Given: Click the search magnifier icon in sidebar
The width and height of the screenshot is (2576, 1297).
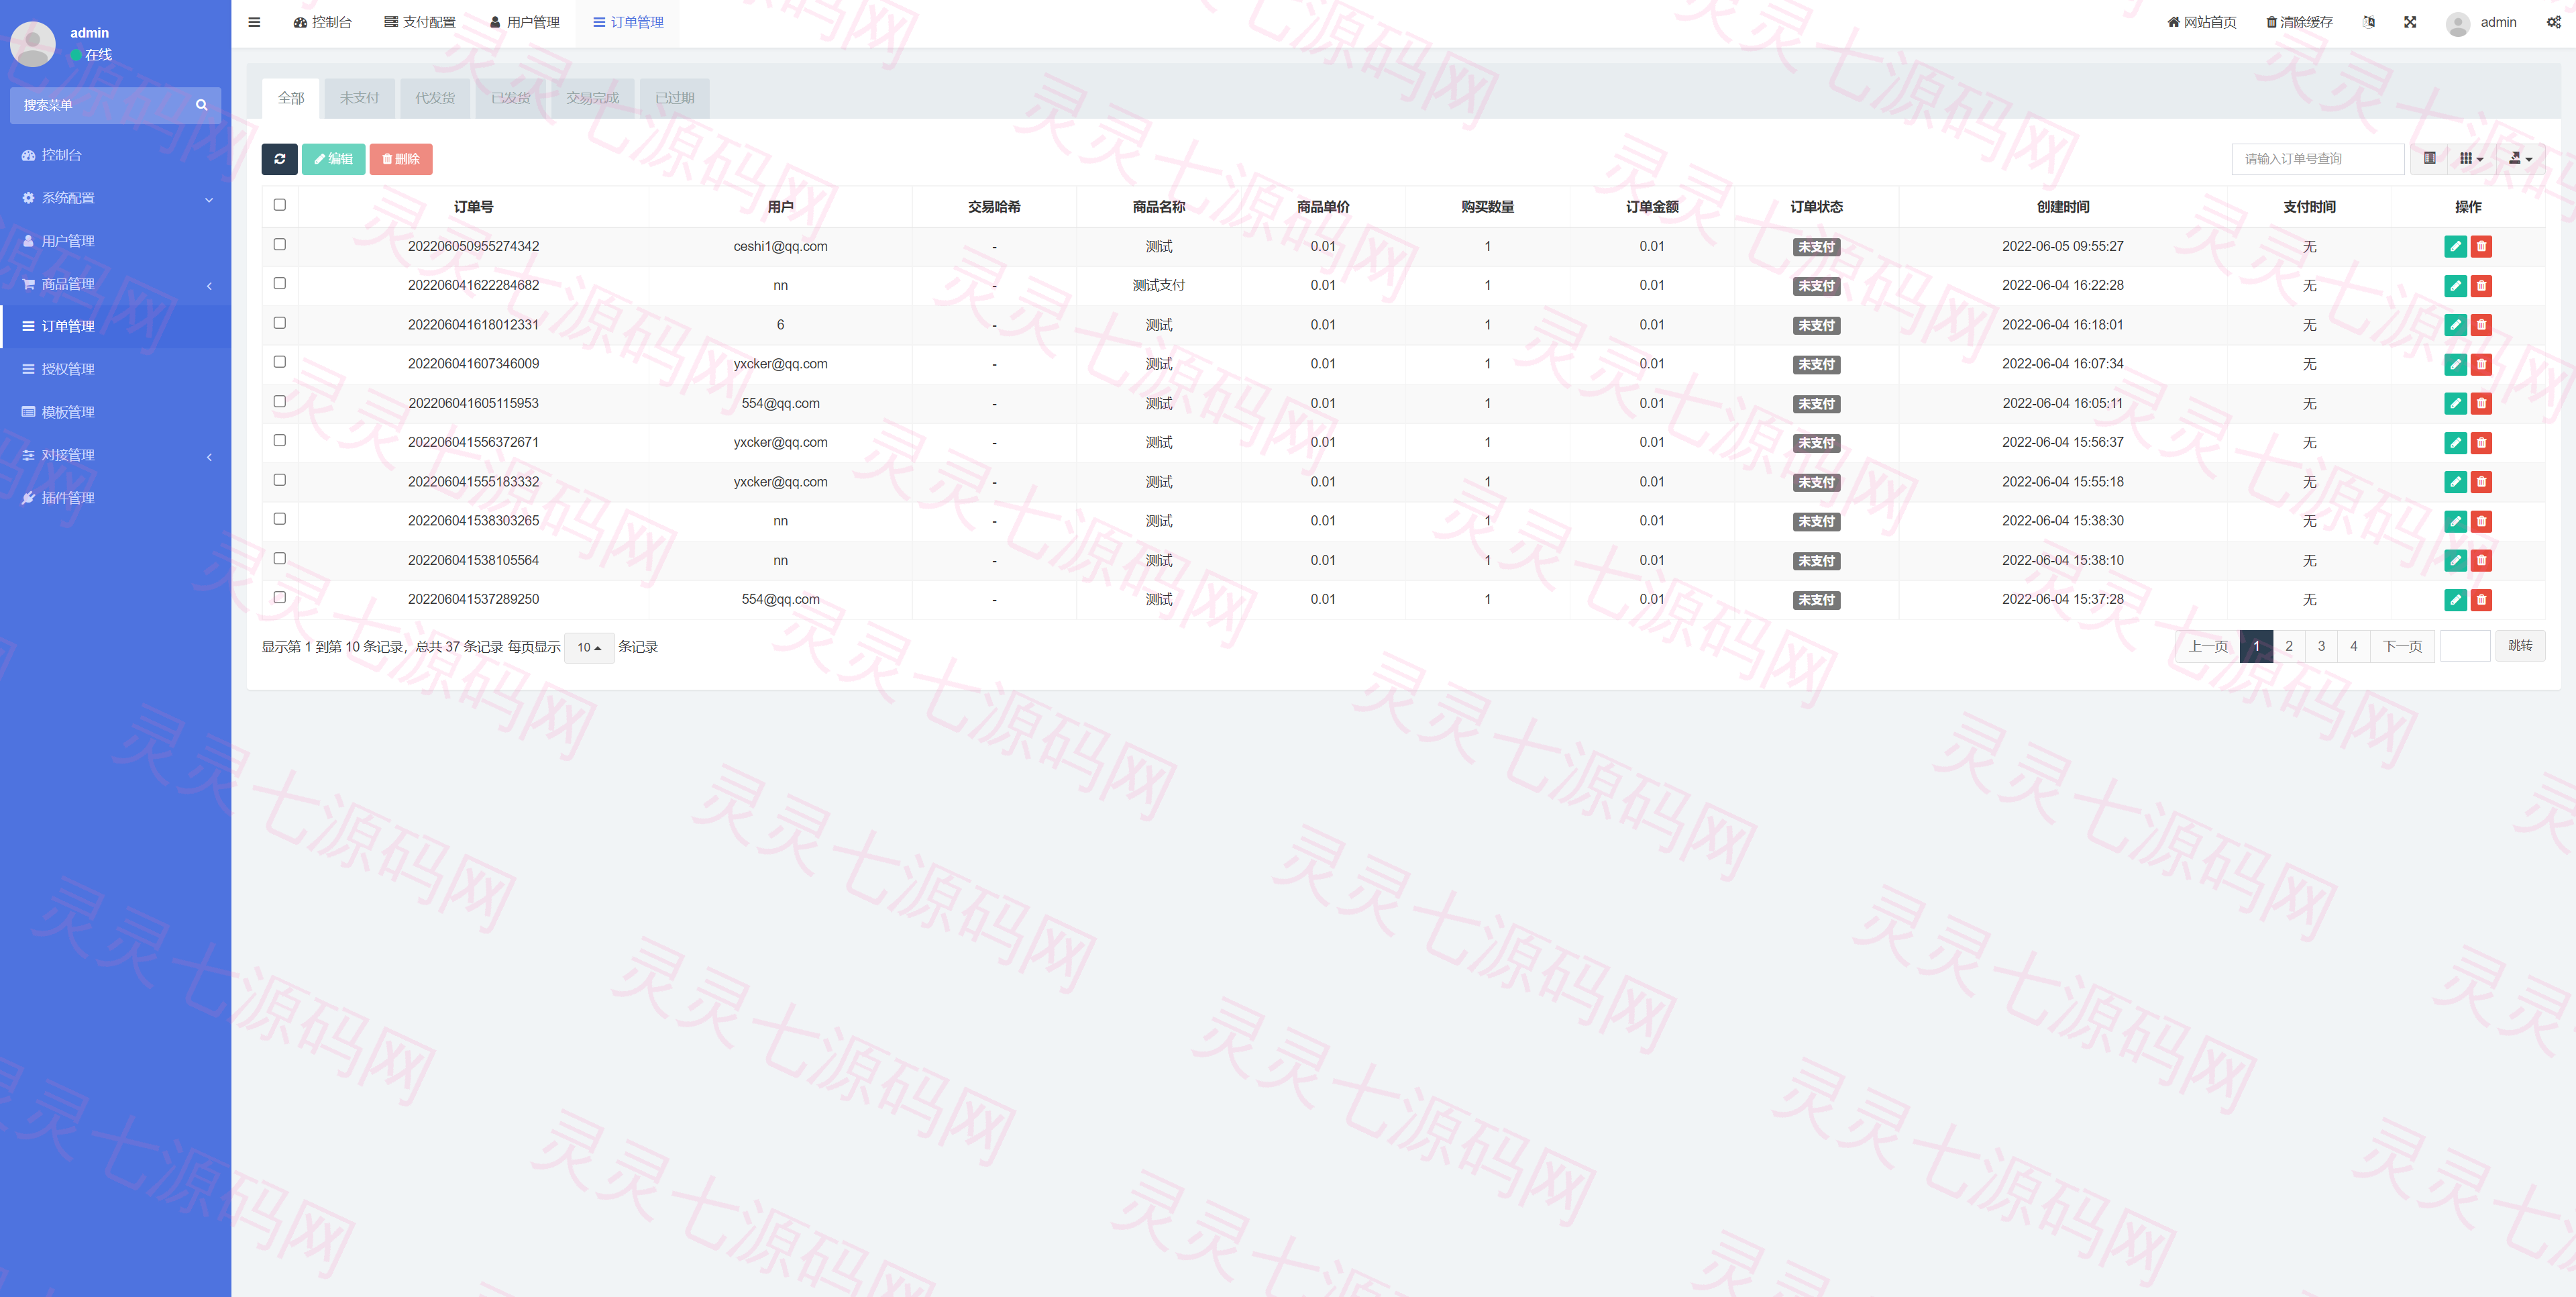Looking at the screenshot, I should (x=201, y=105).
